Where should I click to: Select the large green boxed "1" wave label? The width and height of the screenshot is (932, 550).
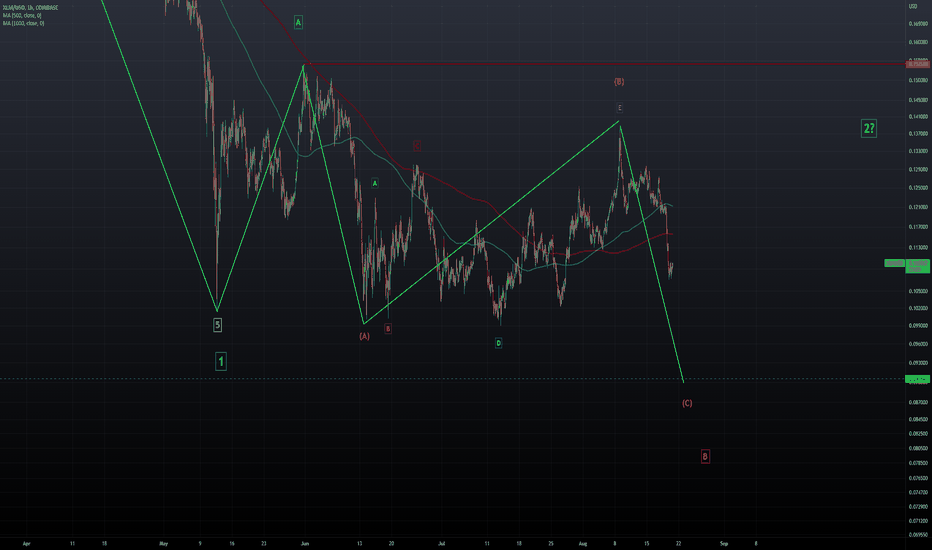(x=221, y=361)
